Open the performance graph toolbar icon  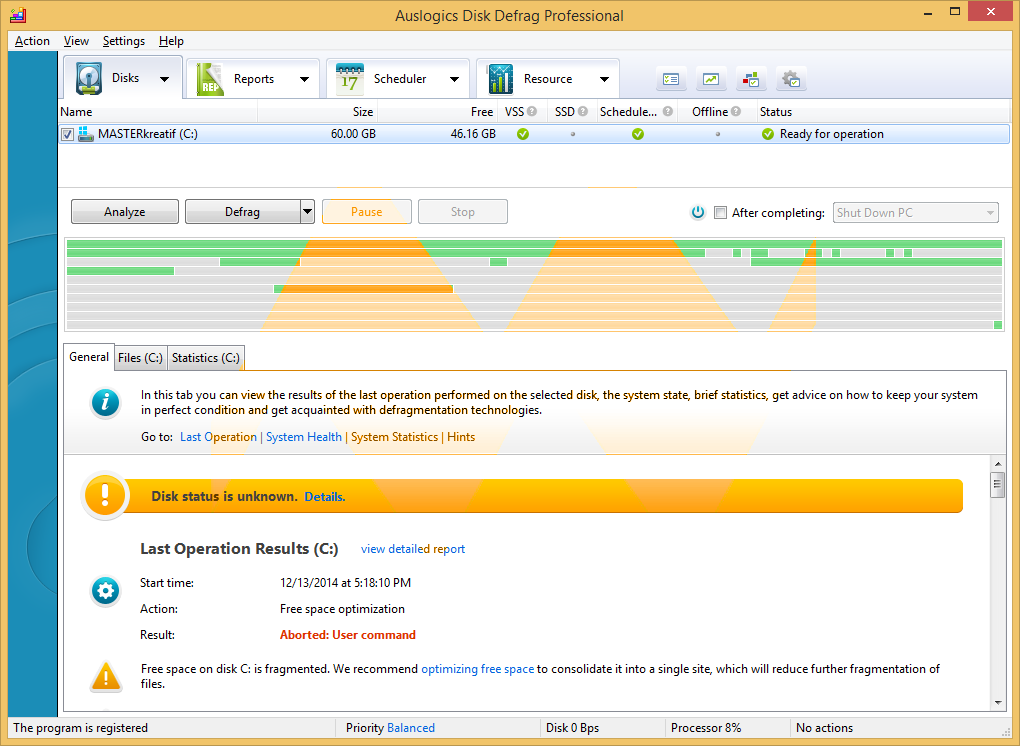710,79
